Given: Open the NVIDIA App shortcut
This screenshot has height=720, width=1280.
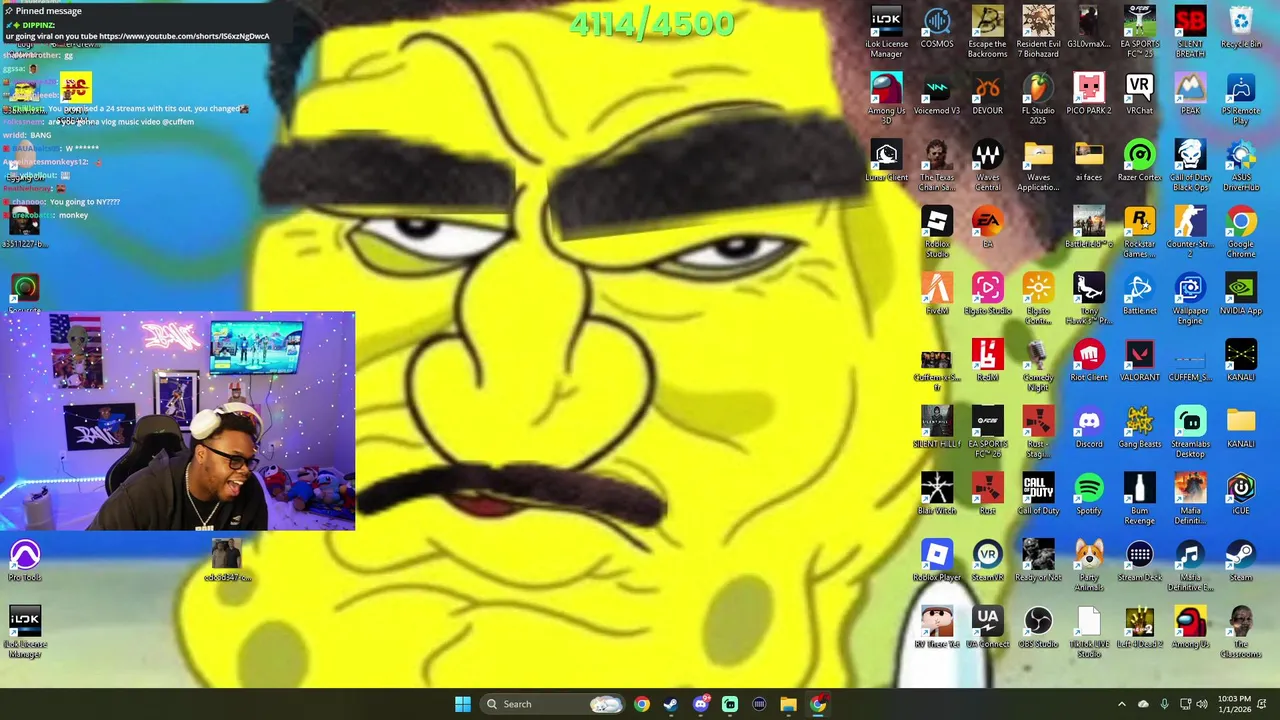Looking at the screenshot, I should coord(1241,295).
